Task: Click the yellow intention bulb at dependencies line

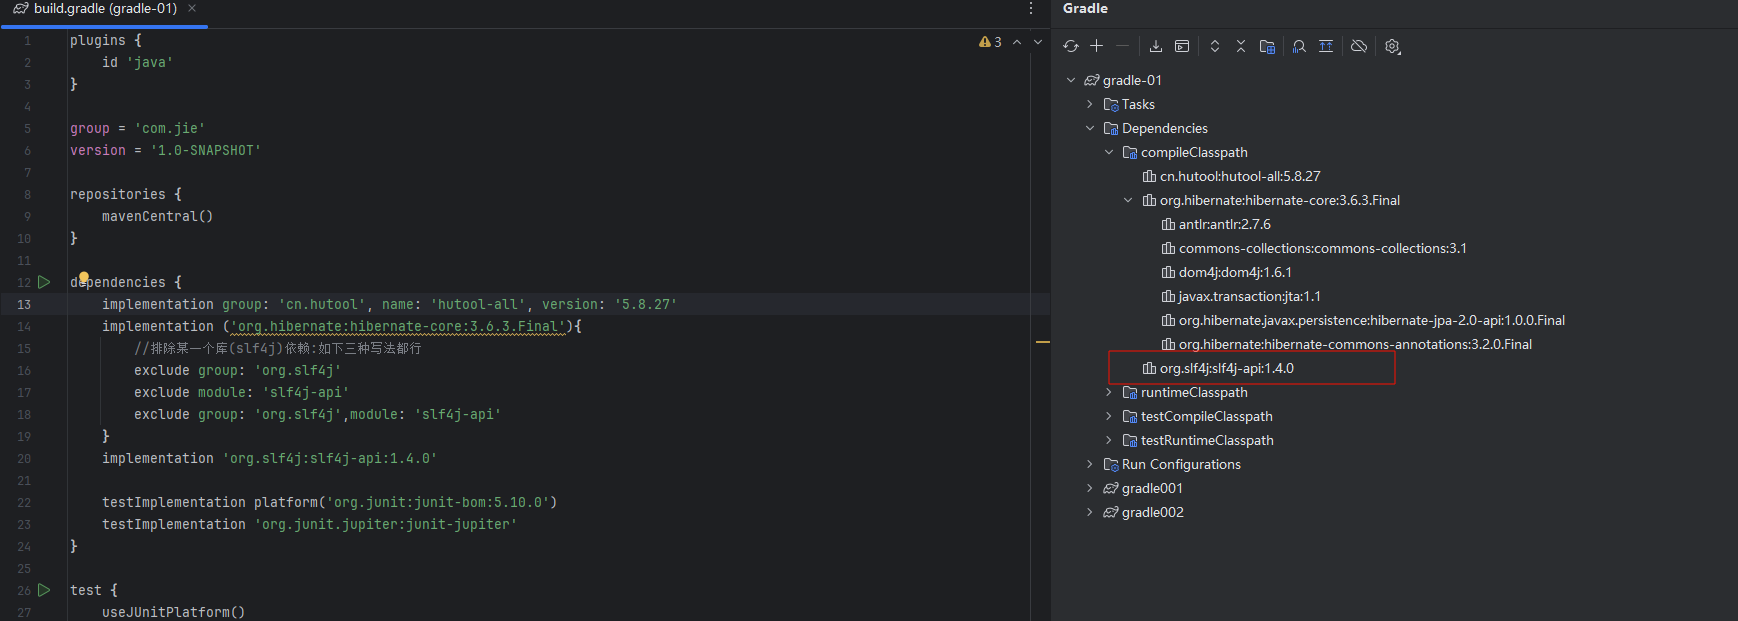Action: coord(84,277)
